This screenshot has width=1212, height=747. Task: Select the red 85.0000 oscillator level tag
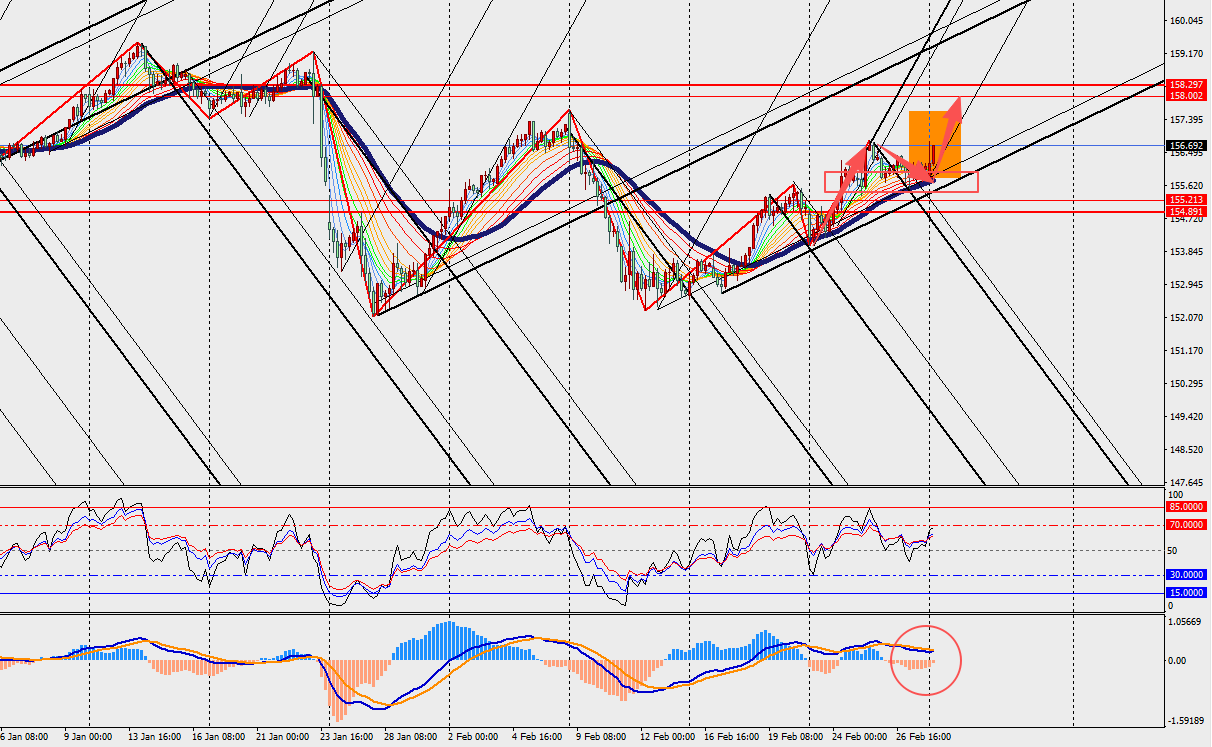(x=1186, y=507)
